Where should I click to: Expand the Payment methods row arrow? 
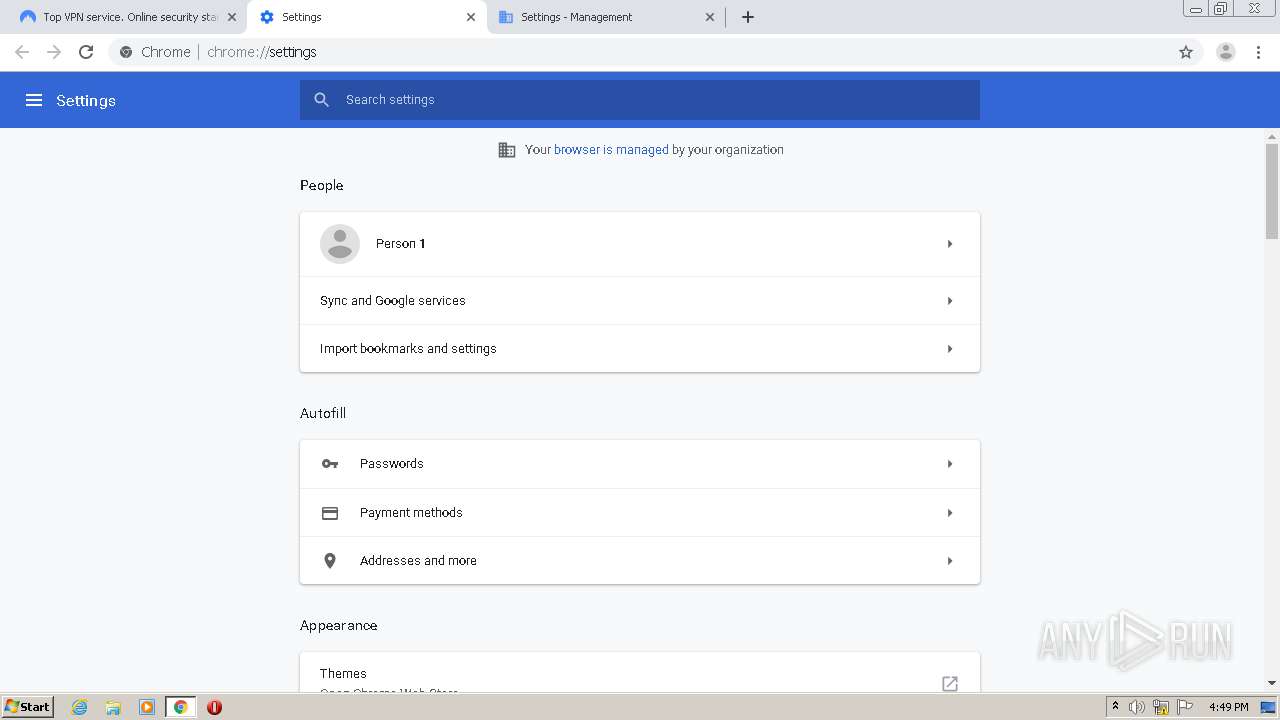(950, 513)
